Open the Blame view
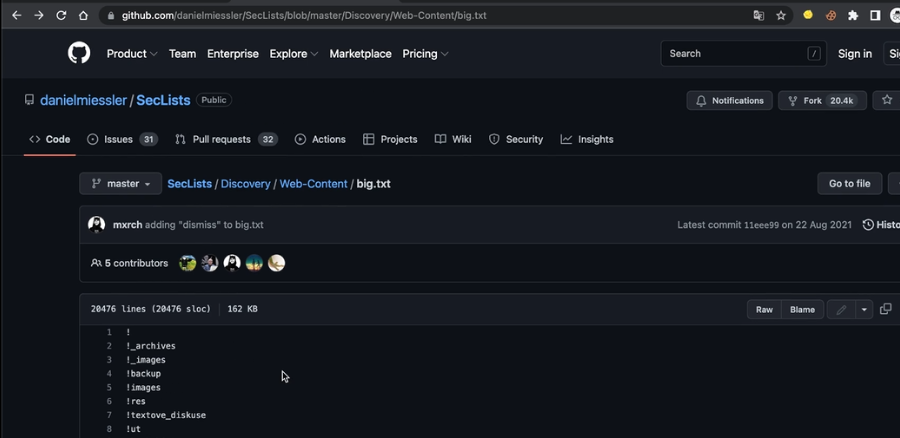This screenshot has height=438, width=900. point(802,309)
